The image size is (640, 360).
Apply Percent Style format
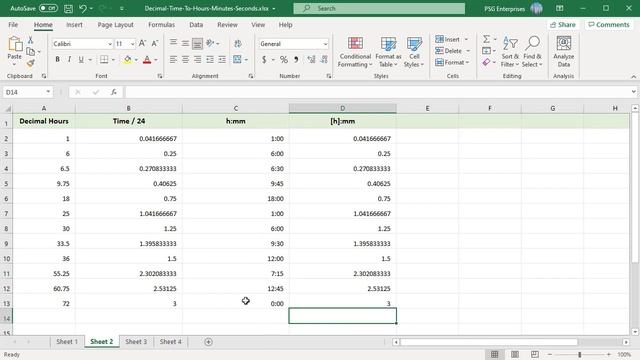coord(284,60)
